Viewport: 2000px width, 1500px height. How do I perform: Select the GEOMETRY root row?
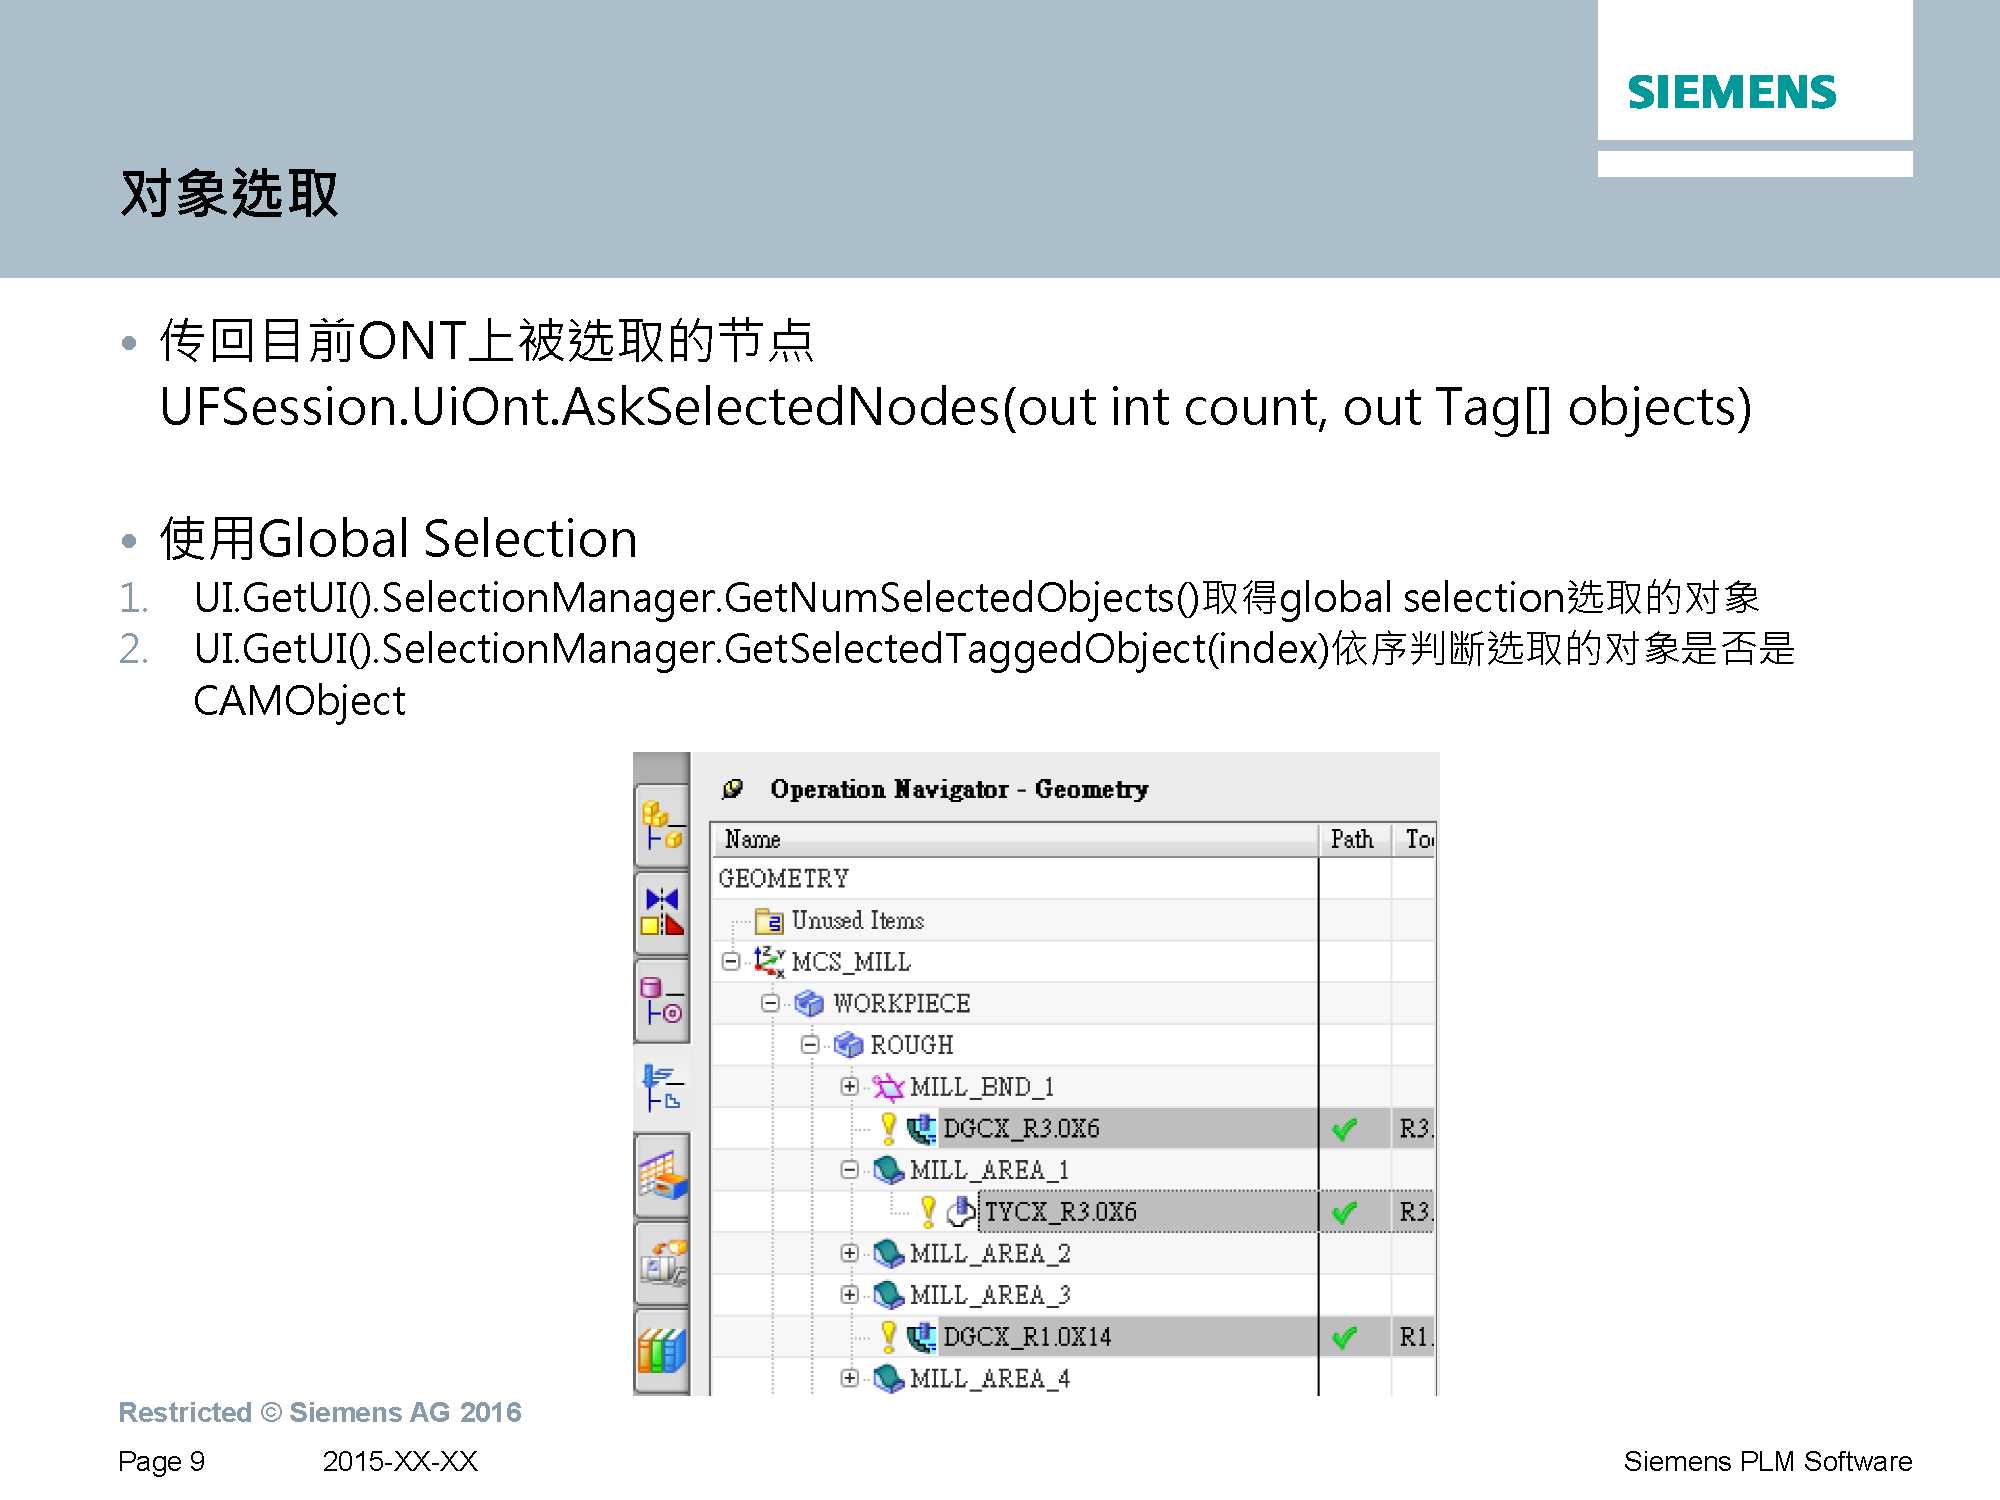[1015, 878]
